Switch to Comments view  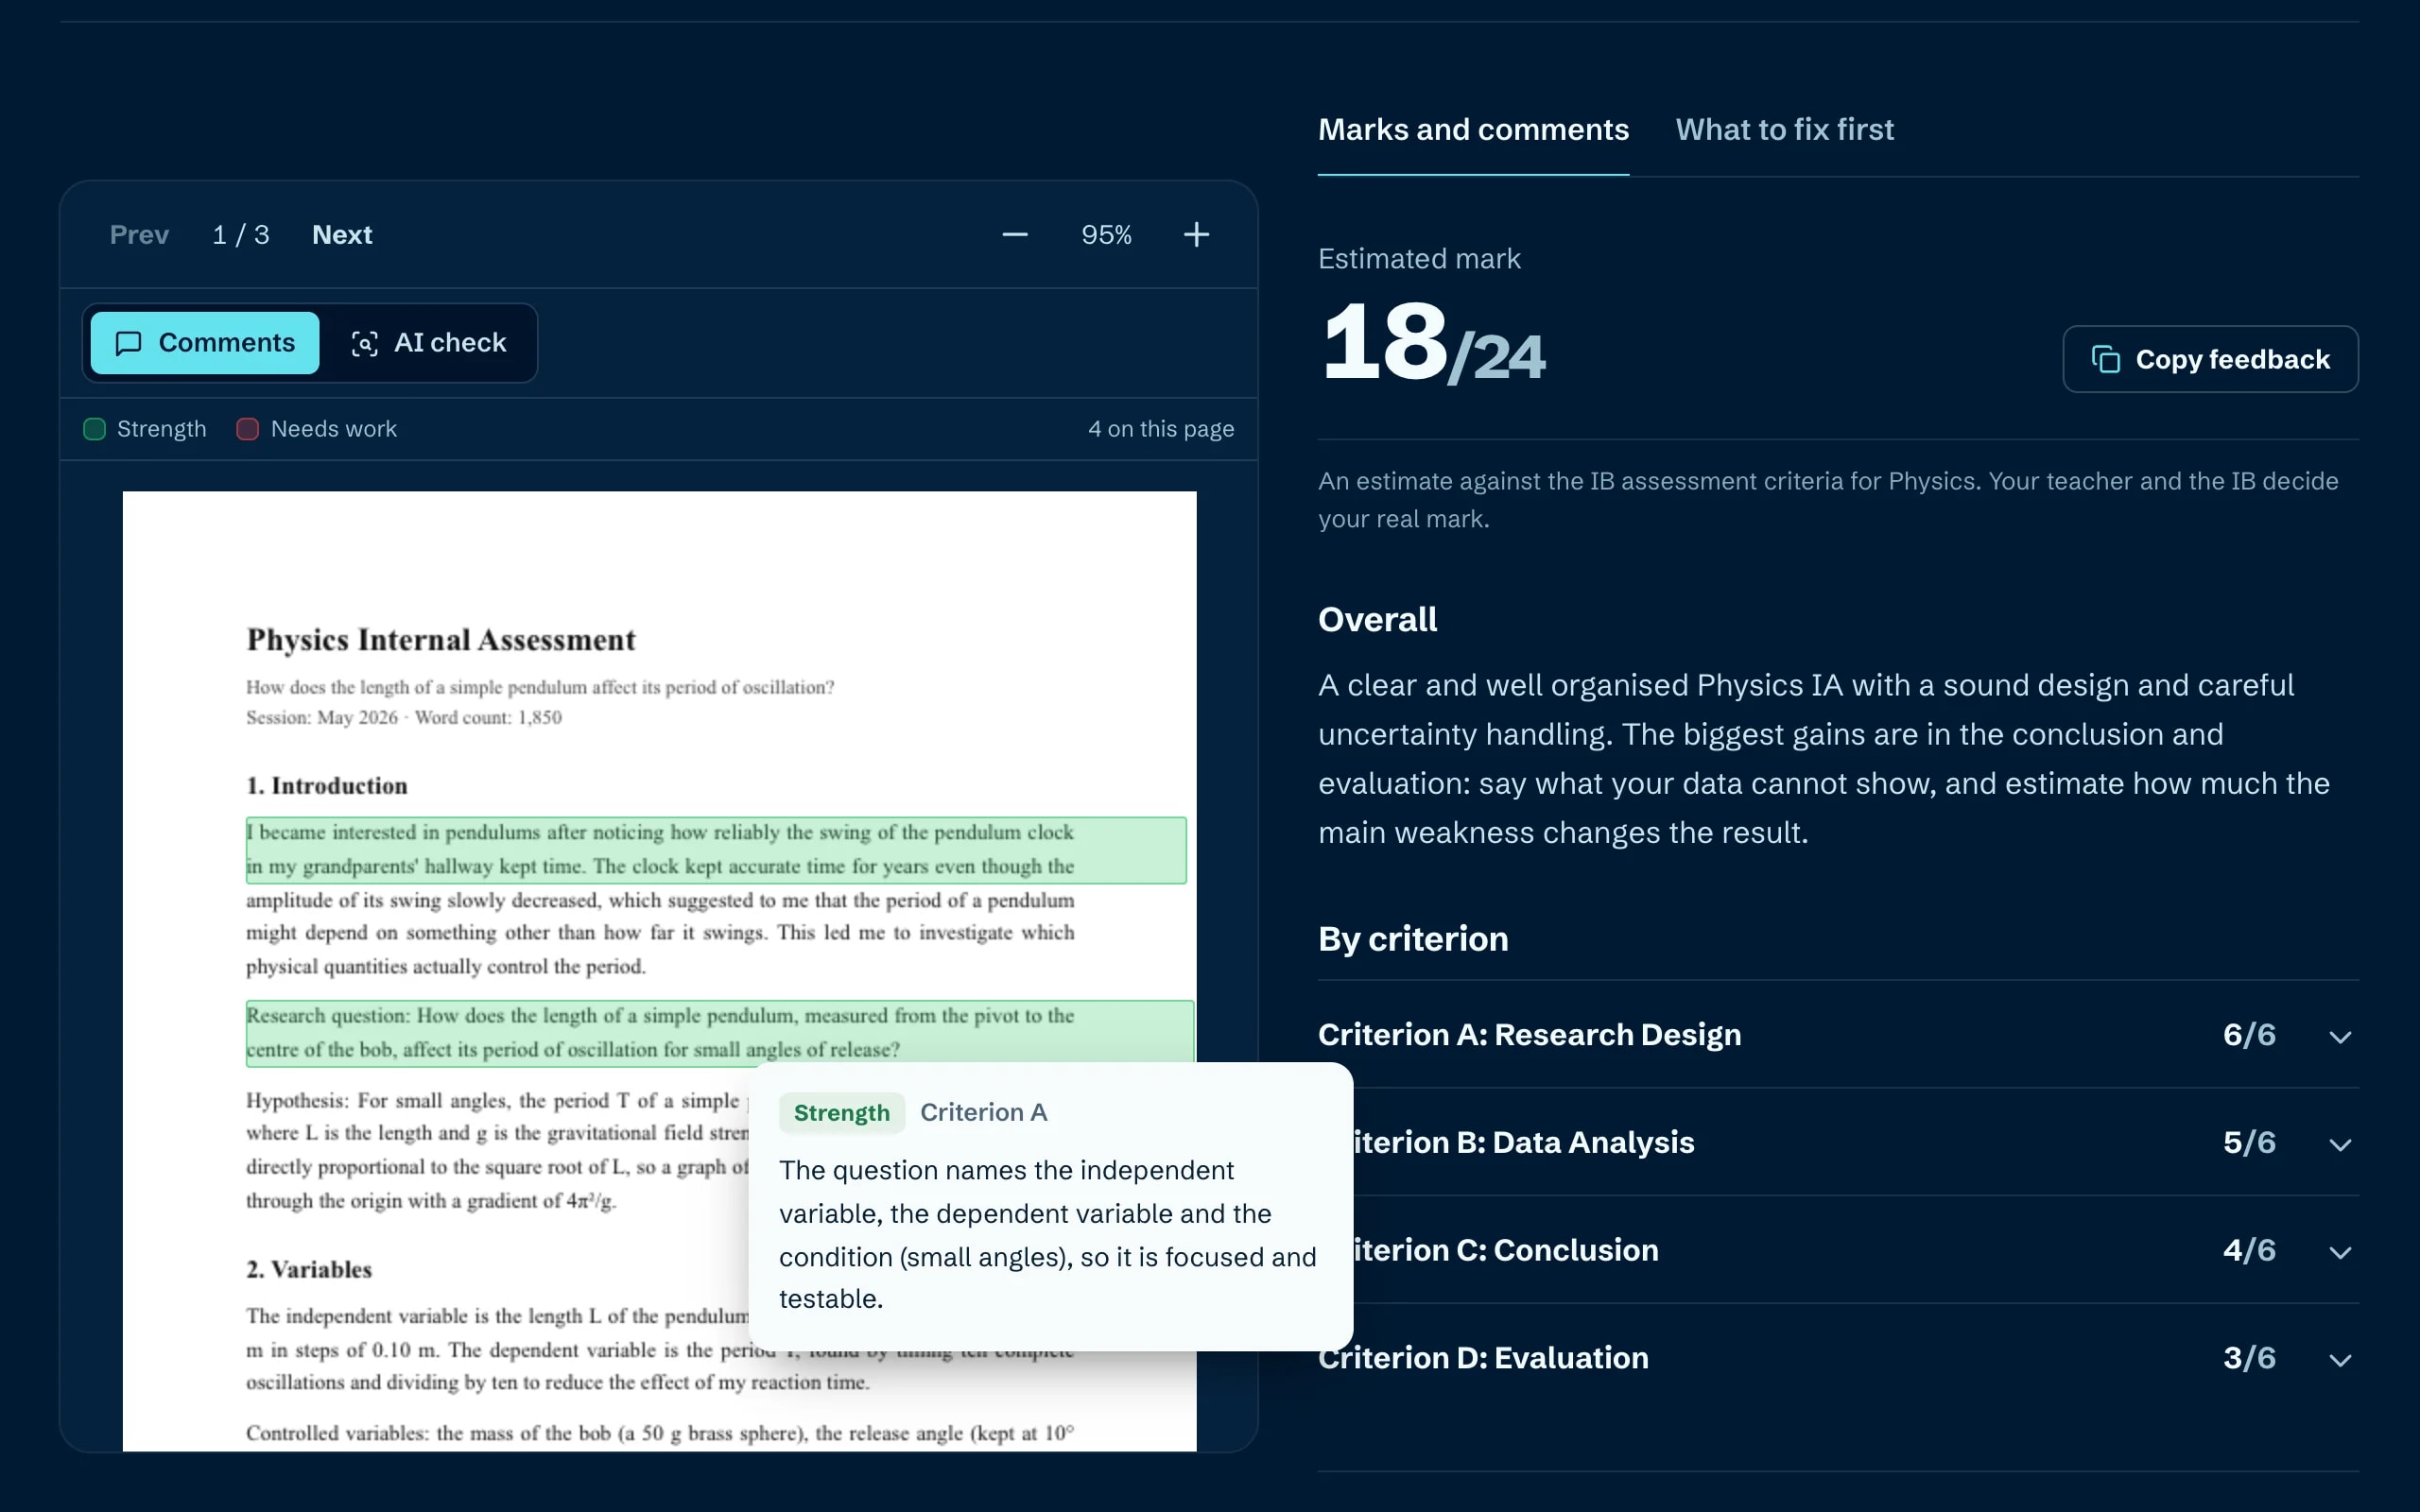(x=205, y=343)
